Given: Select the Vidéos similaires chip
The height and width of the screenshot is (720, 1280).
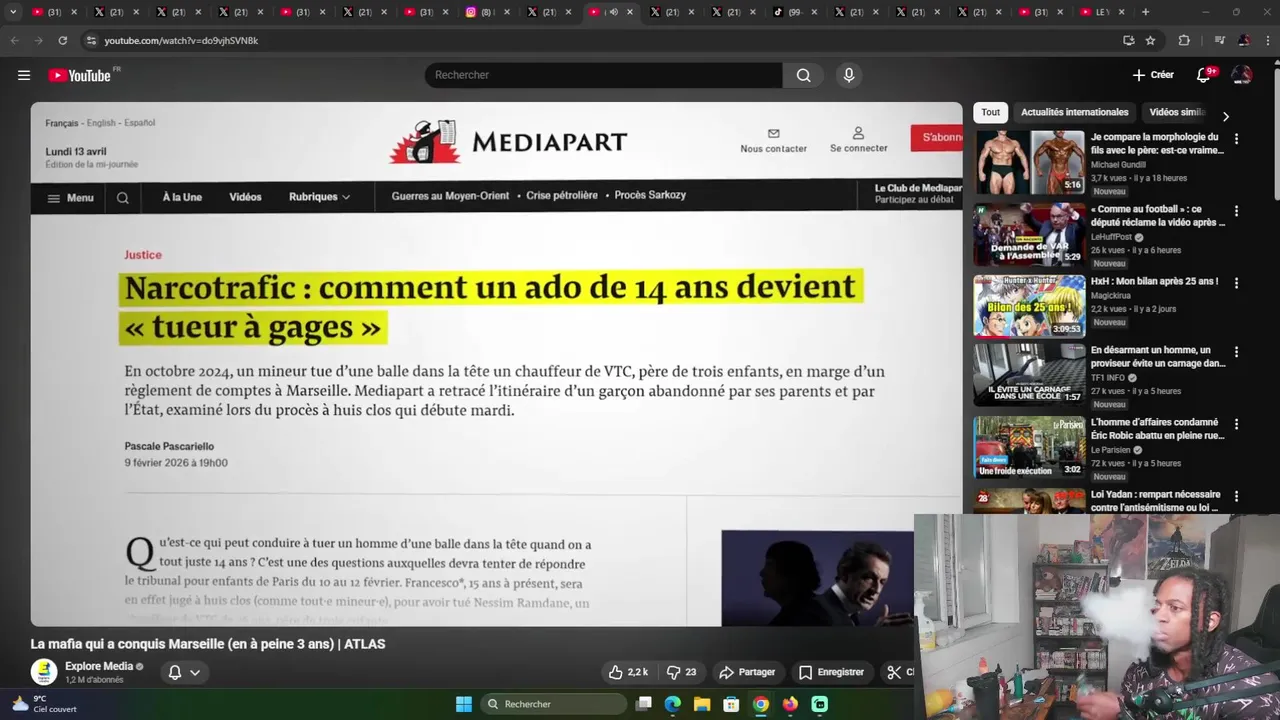Looking at the screenshot, I should click(1177, 112).
